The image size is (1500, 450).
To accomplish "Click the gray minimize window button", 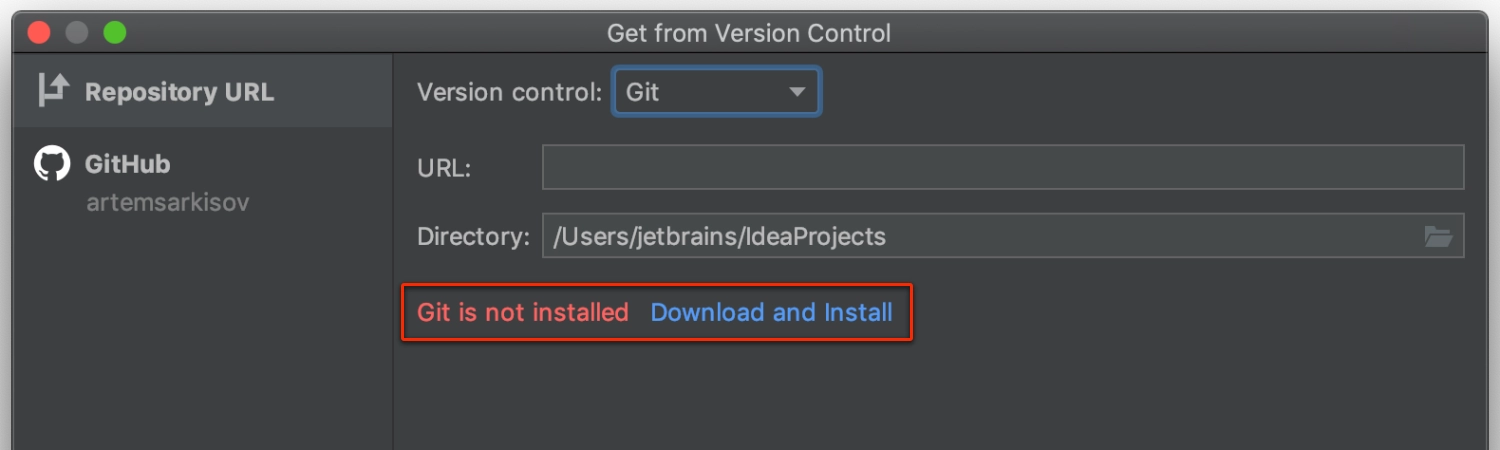I will click(x=77, y=33).
